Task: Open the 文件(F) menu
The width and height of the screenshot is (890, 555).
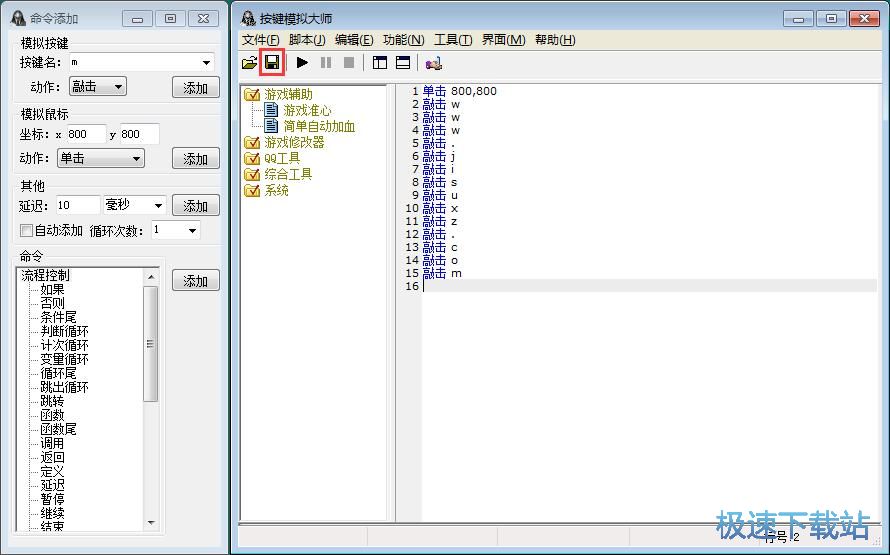Action: click(261, 40)
